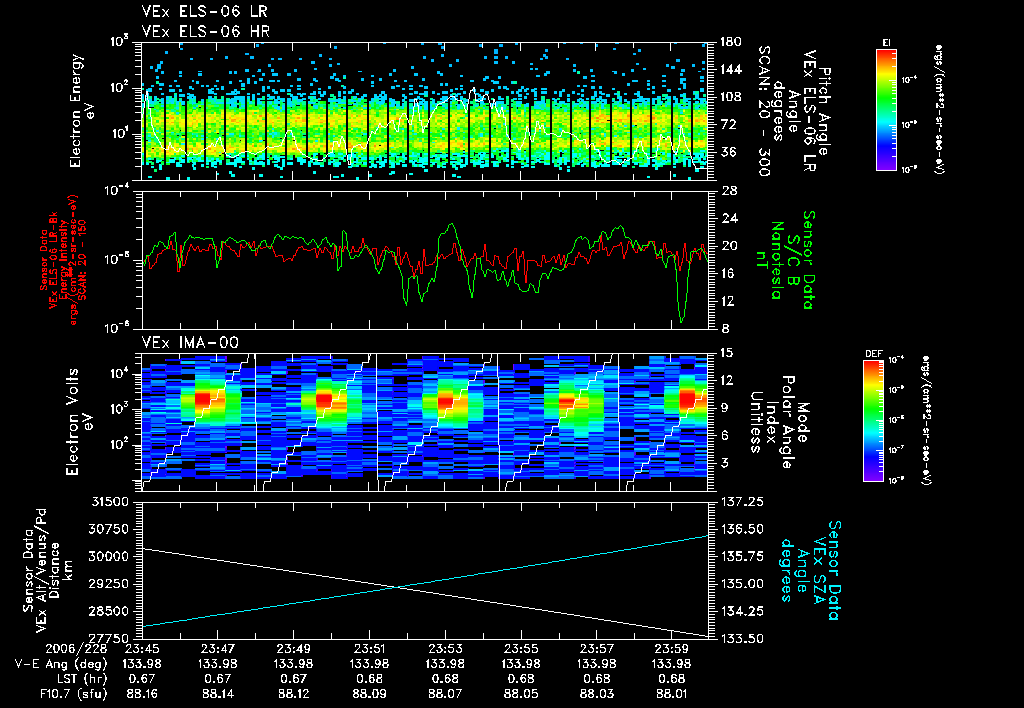Select the F10.7 value 88.14
The width and height of the screenshot is (1024, 708).
[x=217, y=694]
